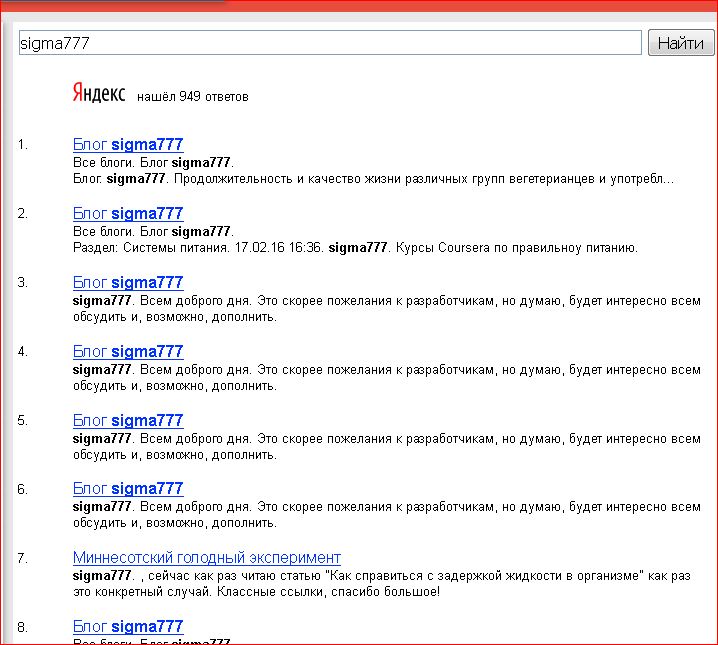The height and width of the screenshot is (645, 718).
Task: Open sixth result Блог sigma777 link
Action: pyautogui.click(x=128, y=490)
